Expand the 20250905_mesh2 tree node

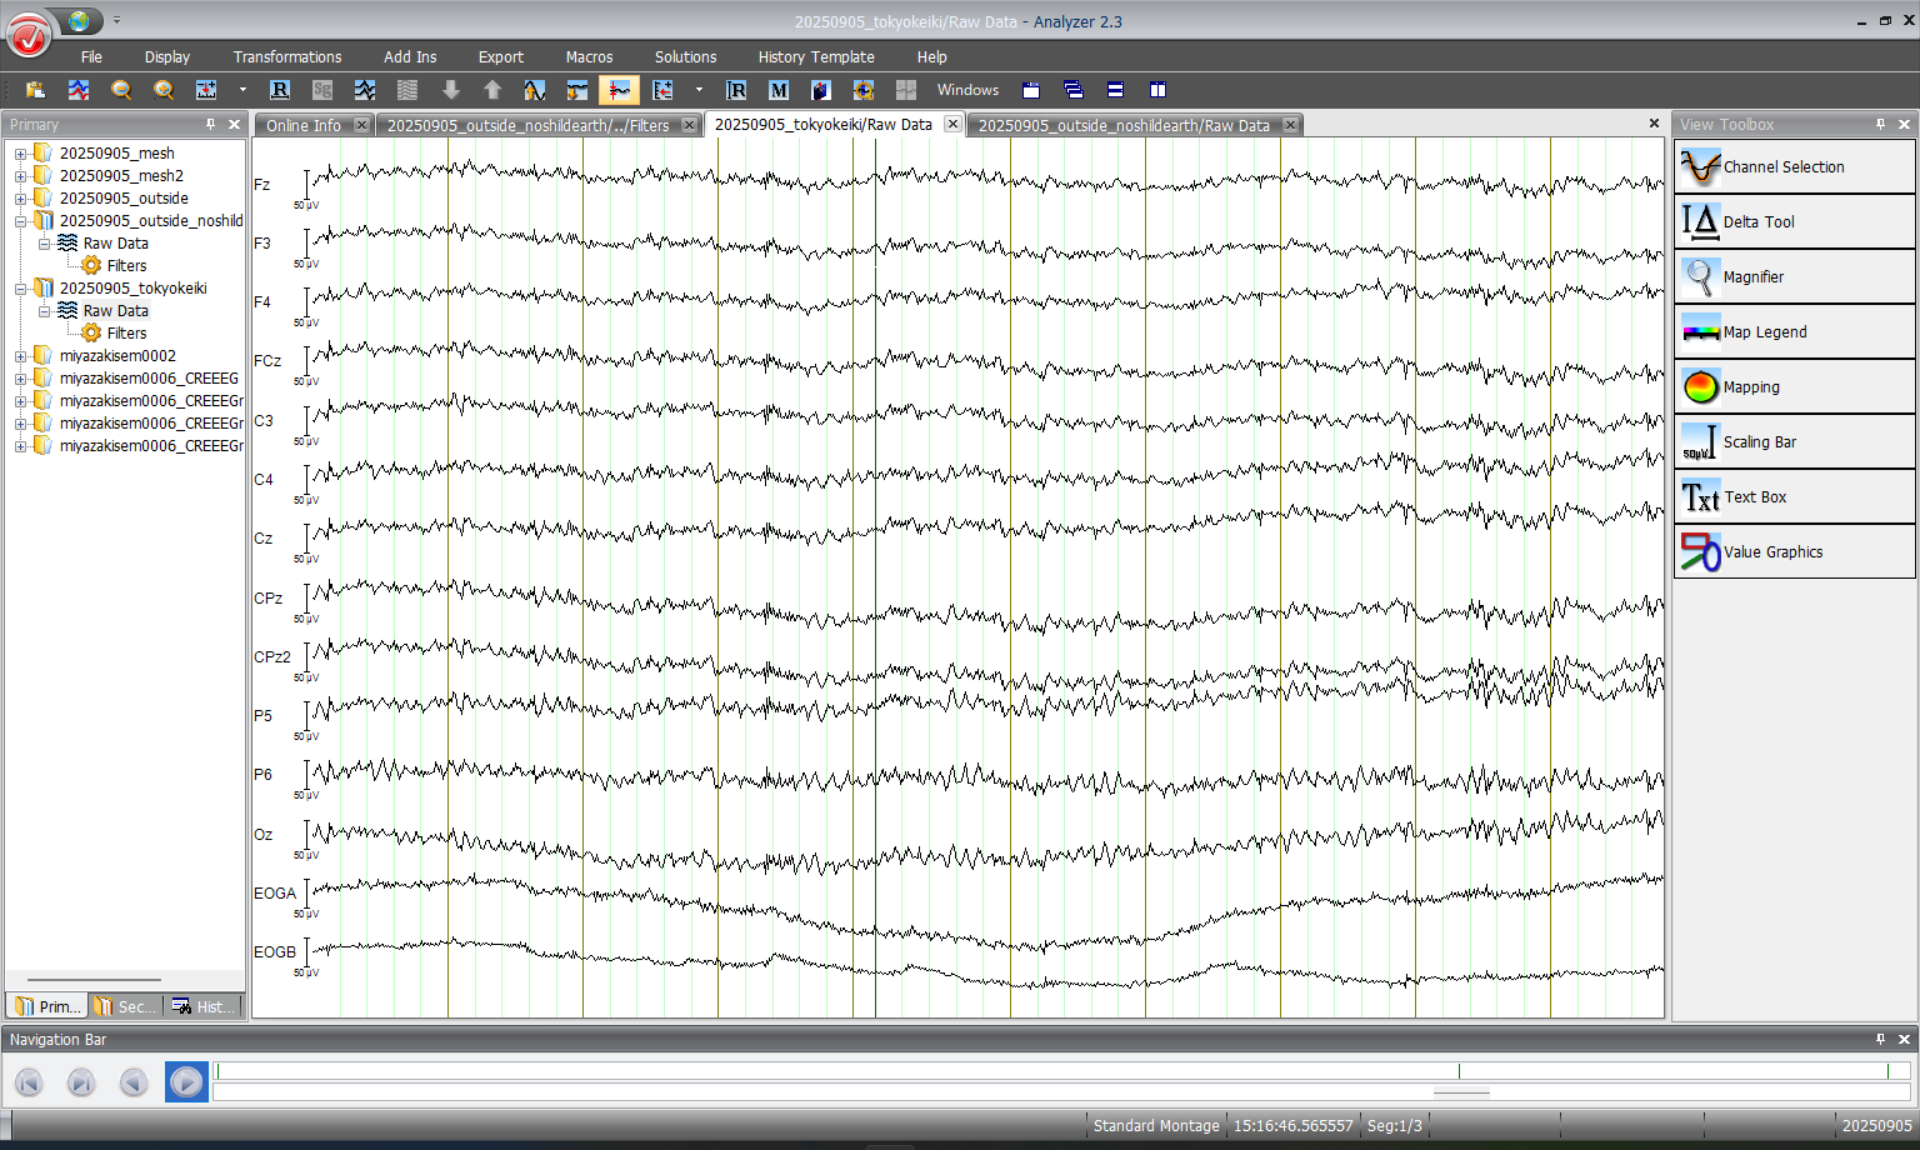coord(20,176)
